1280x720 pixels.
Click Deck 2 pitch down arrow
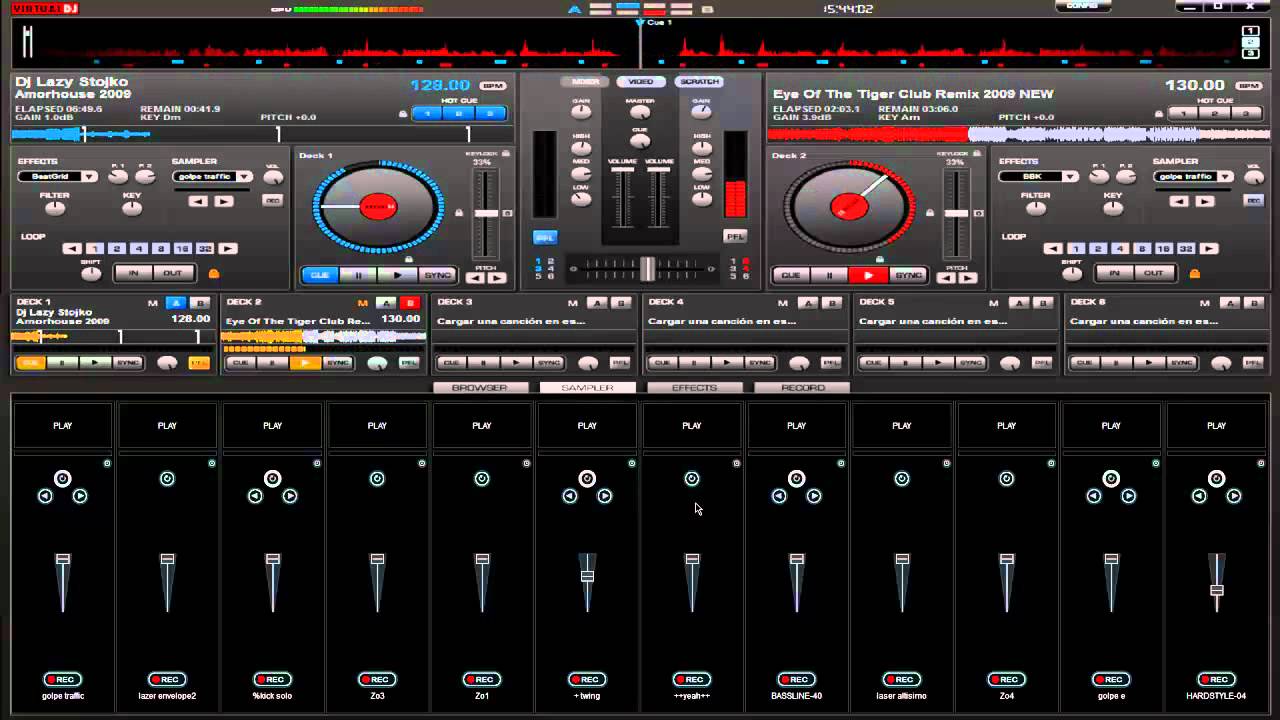946,278
